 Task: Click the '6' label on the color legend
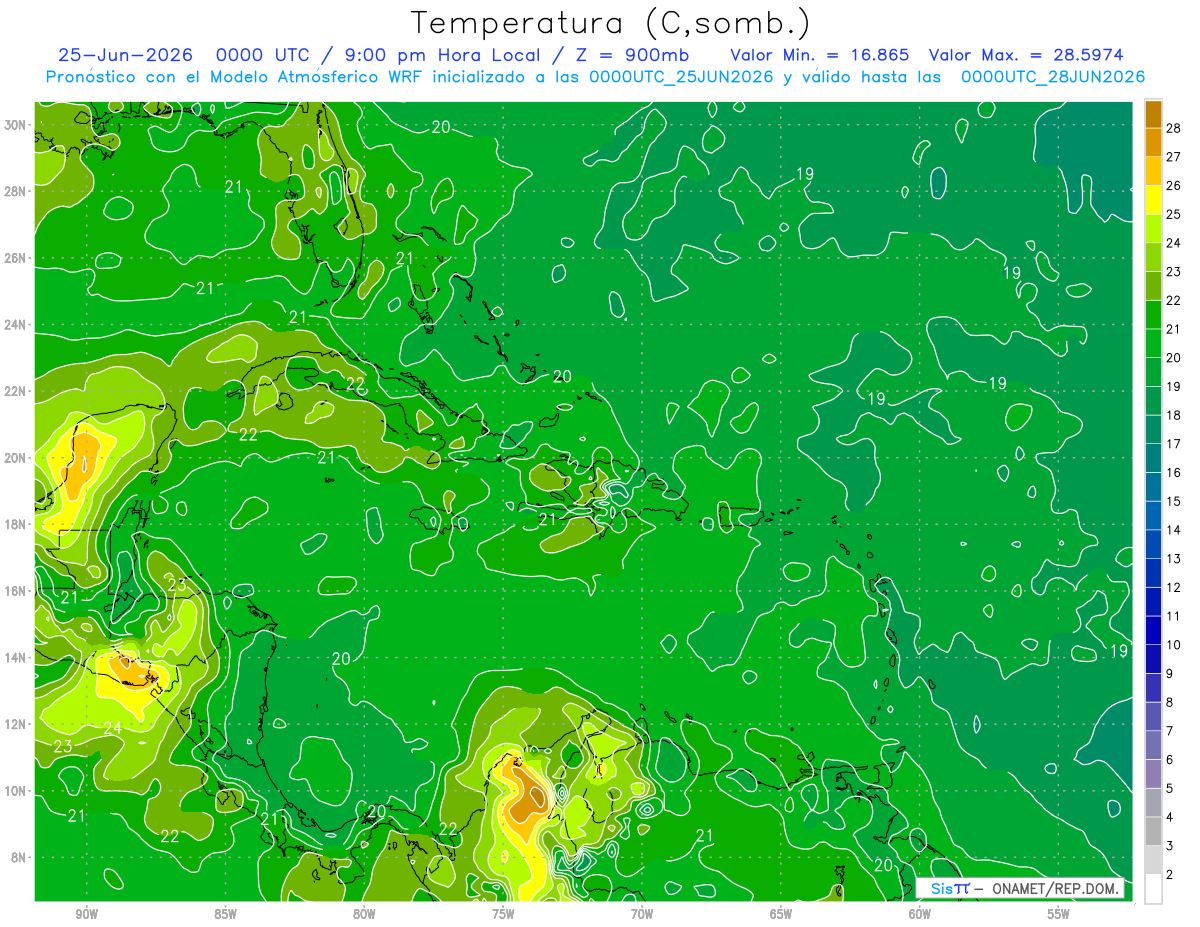pos(1170,760)
